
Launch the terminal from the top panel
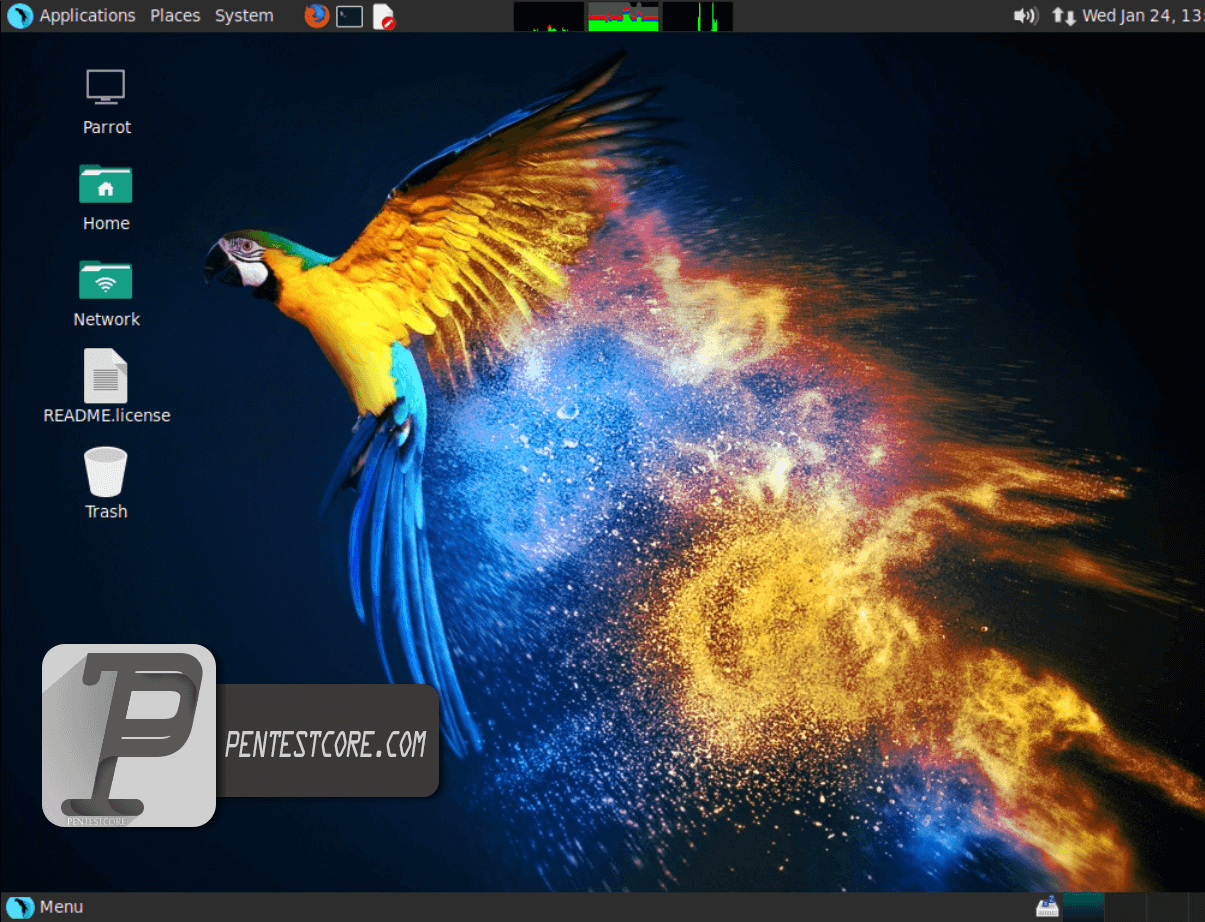click(x=350, y=16)
